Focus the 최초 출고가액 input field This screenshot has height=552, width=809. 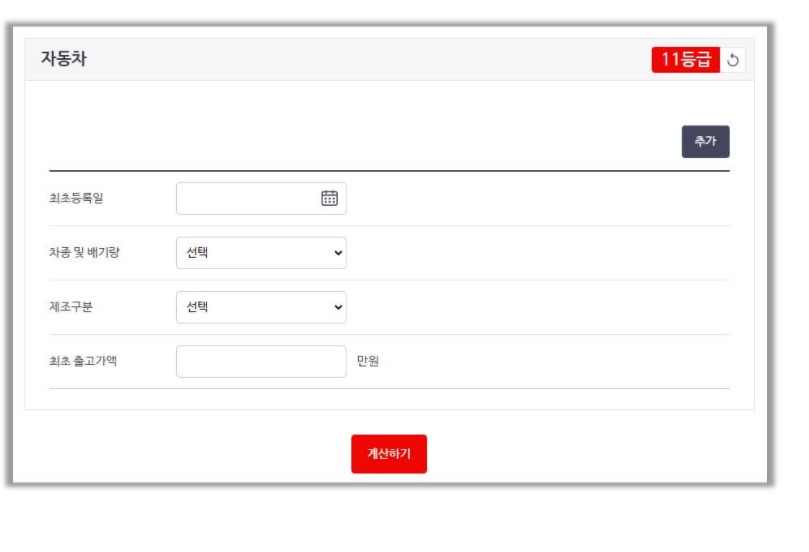pyautogui.click(x=261, y=362)
